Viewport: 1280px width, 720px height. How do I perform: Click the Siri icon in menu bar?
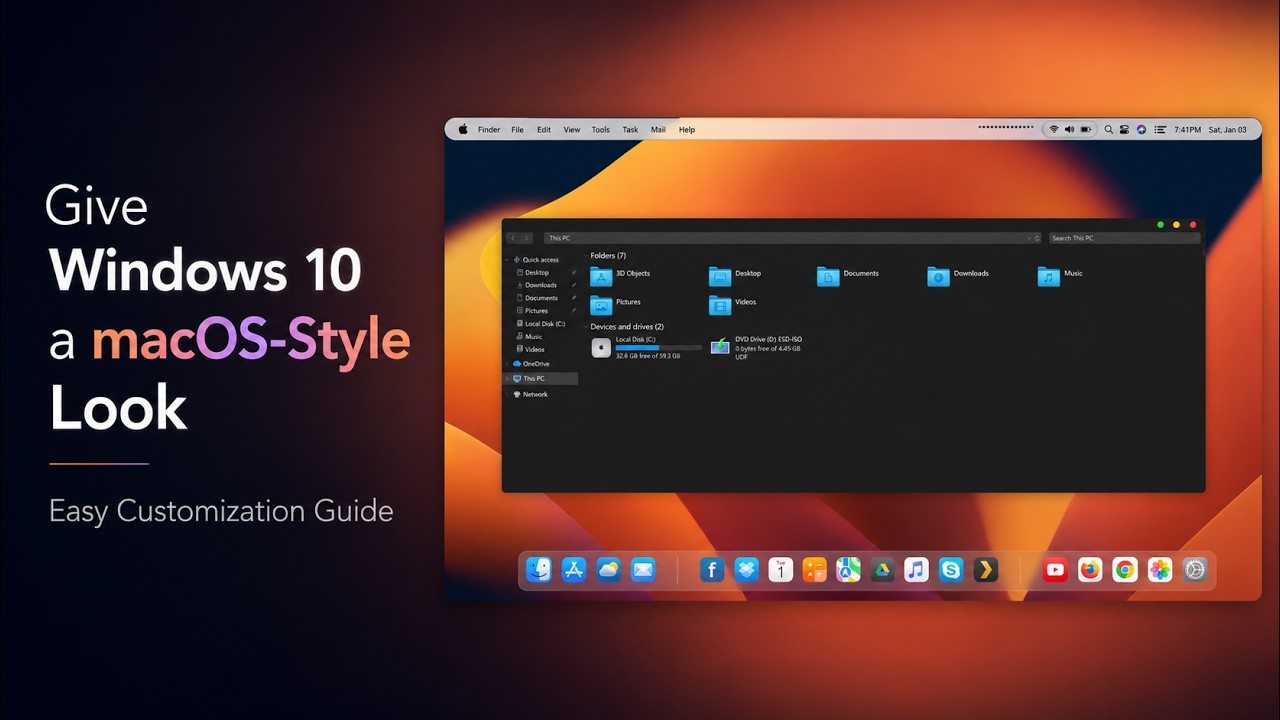coord(1141,130)
